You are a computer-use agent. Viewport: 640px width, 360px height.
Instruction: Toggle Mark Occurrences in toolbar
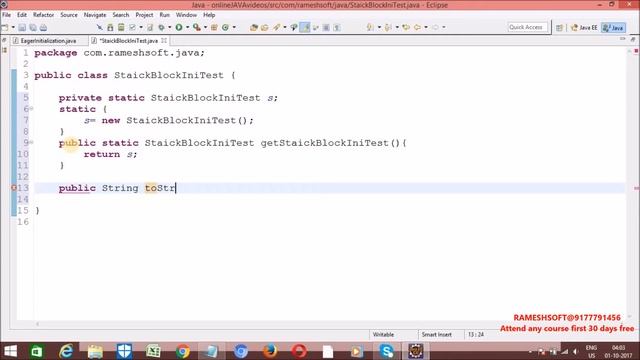coord(304,27)
